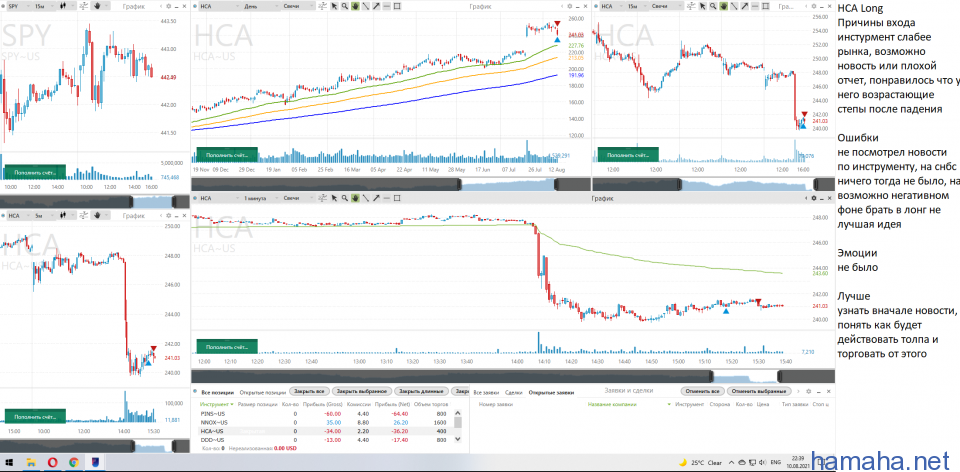Open indicators icon in HCA 5m chart

pyautogui.click(x=83, y=215)
